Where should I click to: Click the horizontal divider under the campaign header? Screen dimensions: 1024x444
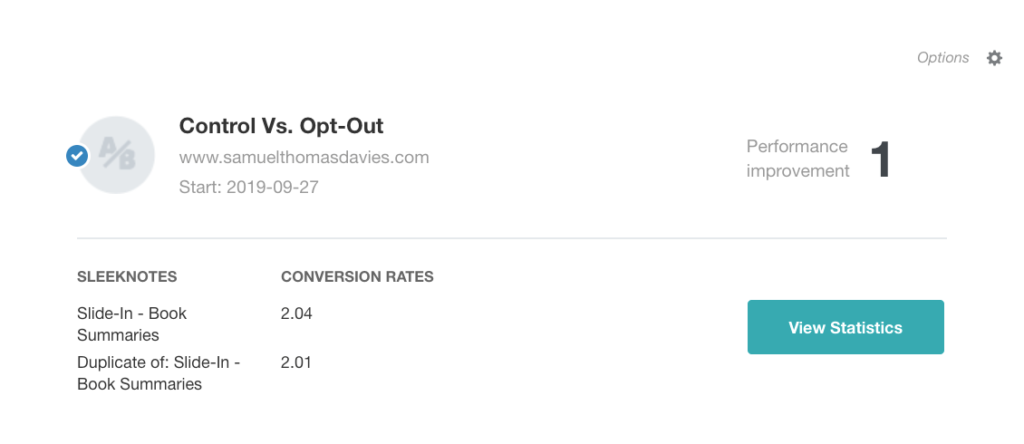tap(511, 238)
